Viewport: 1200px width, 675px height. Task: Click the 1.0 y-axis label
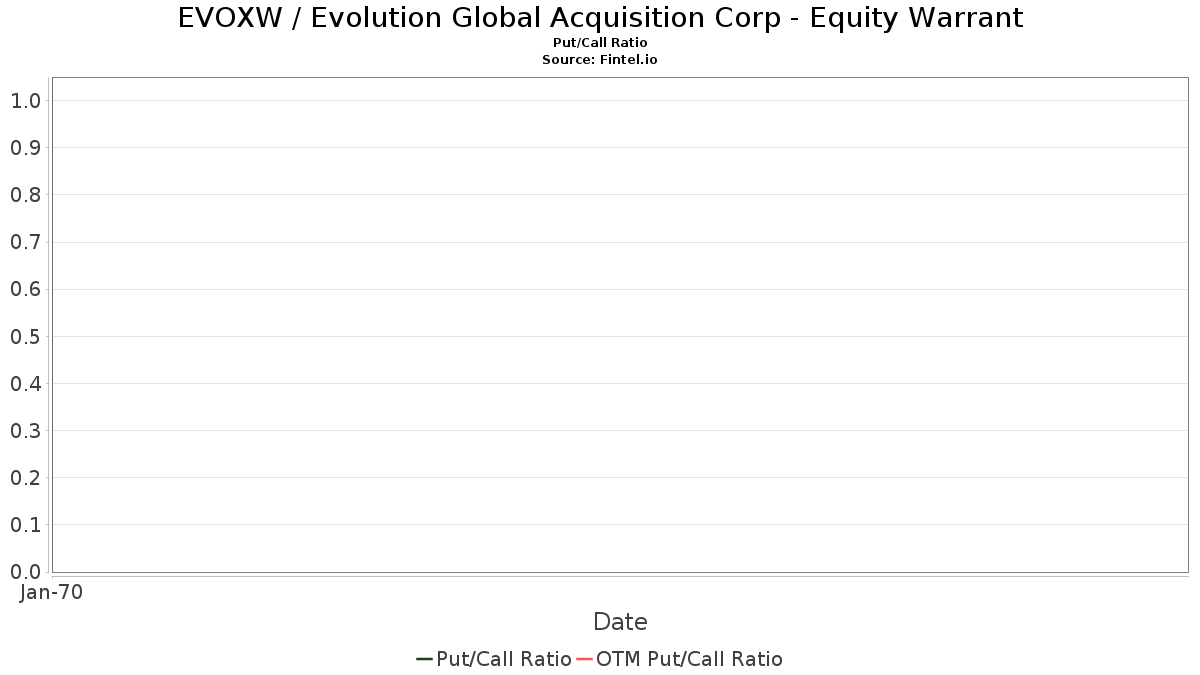point(25,101)
